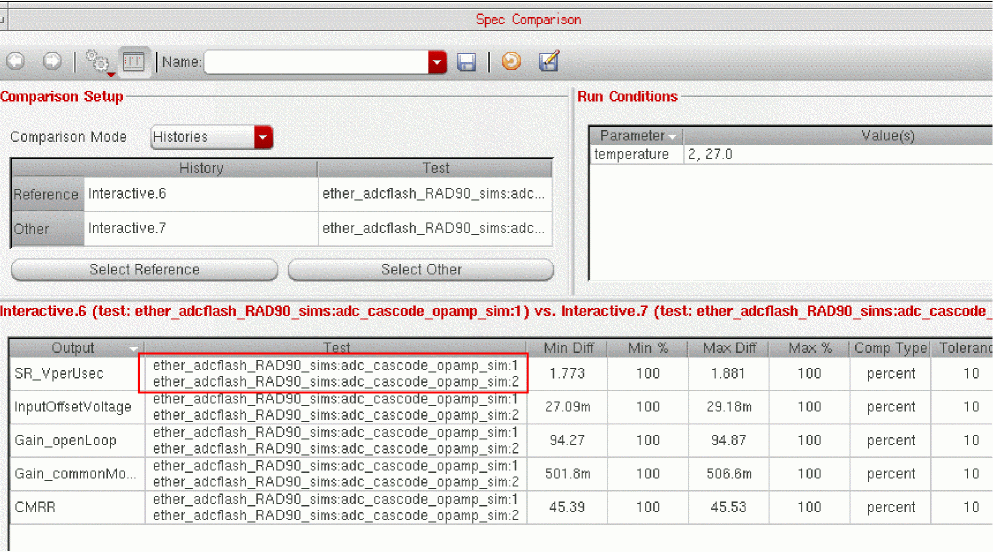
Task: Click the back navigation arrow icon
Action: point(15,62)
